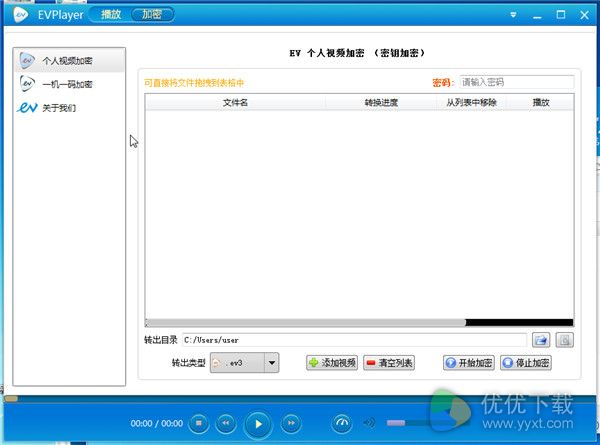Click the 添加视频 add video button
This screenshot has height=445, width=600.
[332, 362]
